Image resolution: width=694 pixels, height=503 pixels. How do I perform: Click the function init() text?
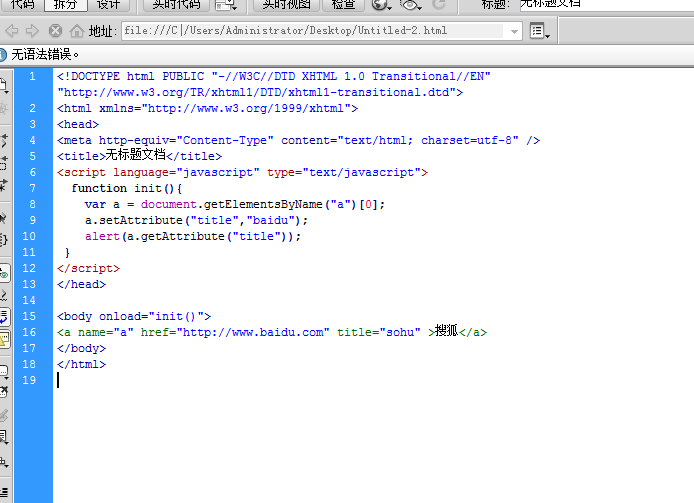coord(127,188)
